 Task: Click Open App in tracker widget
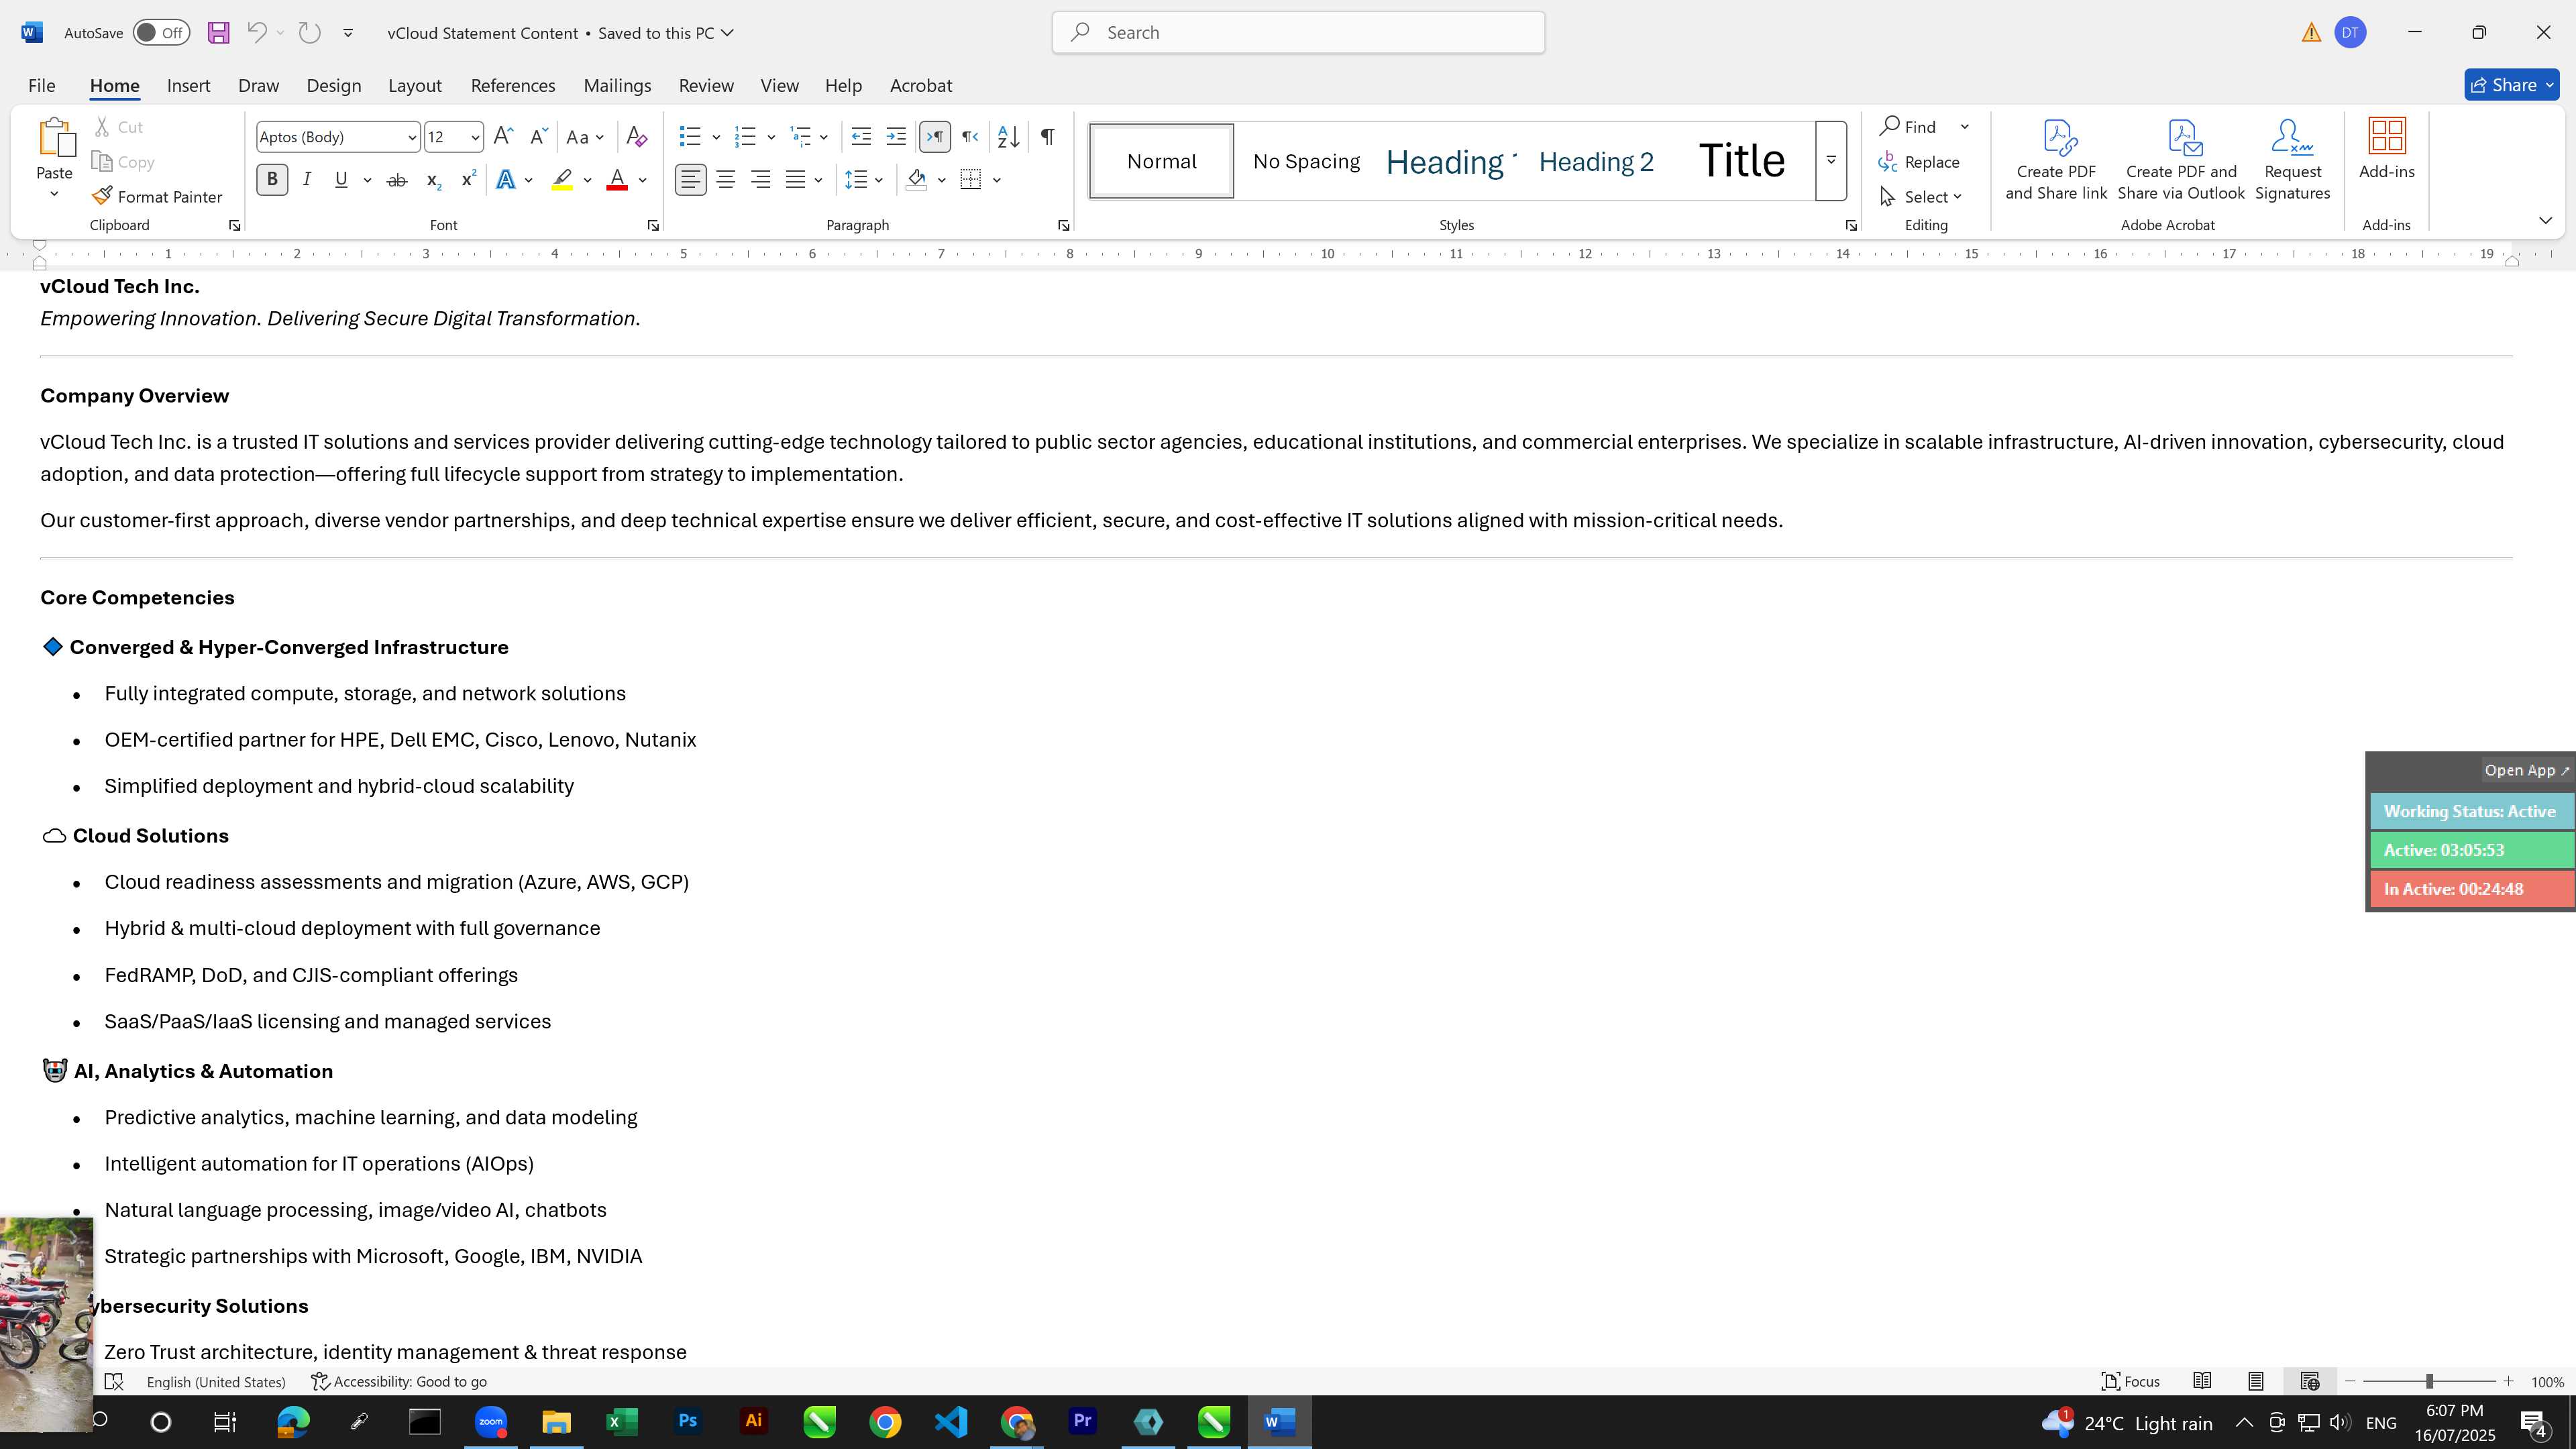[2527, 770]
